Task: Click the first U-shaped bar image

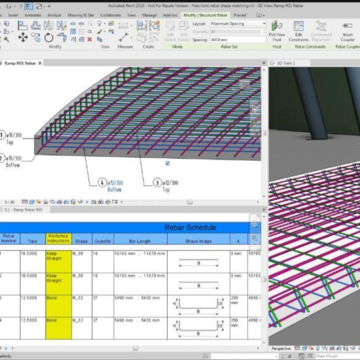Action: coord(198,306)
